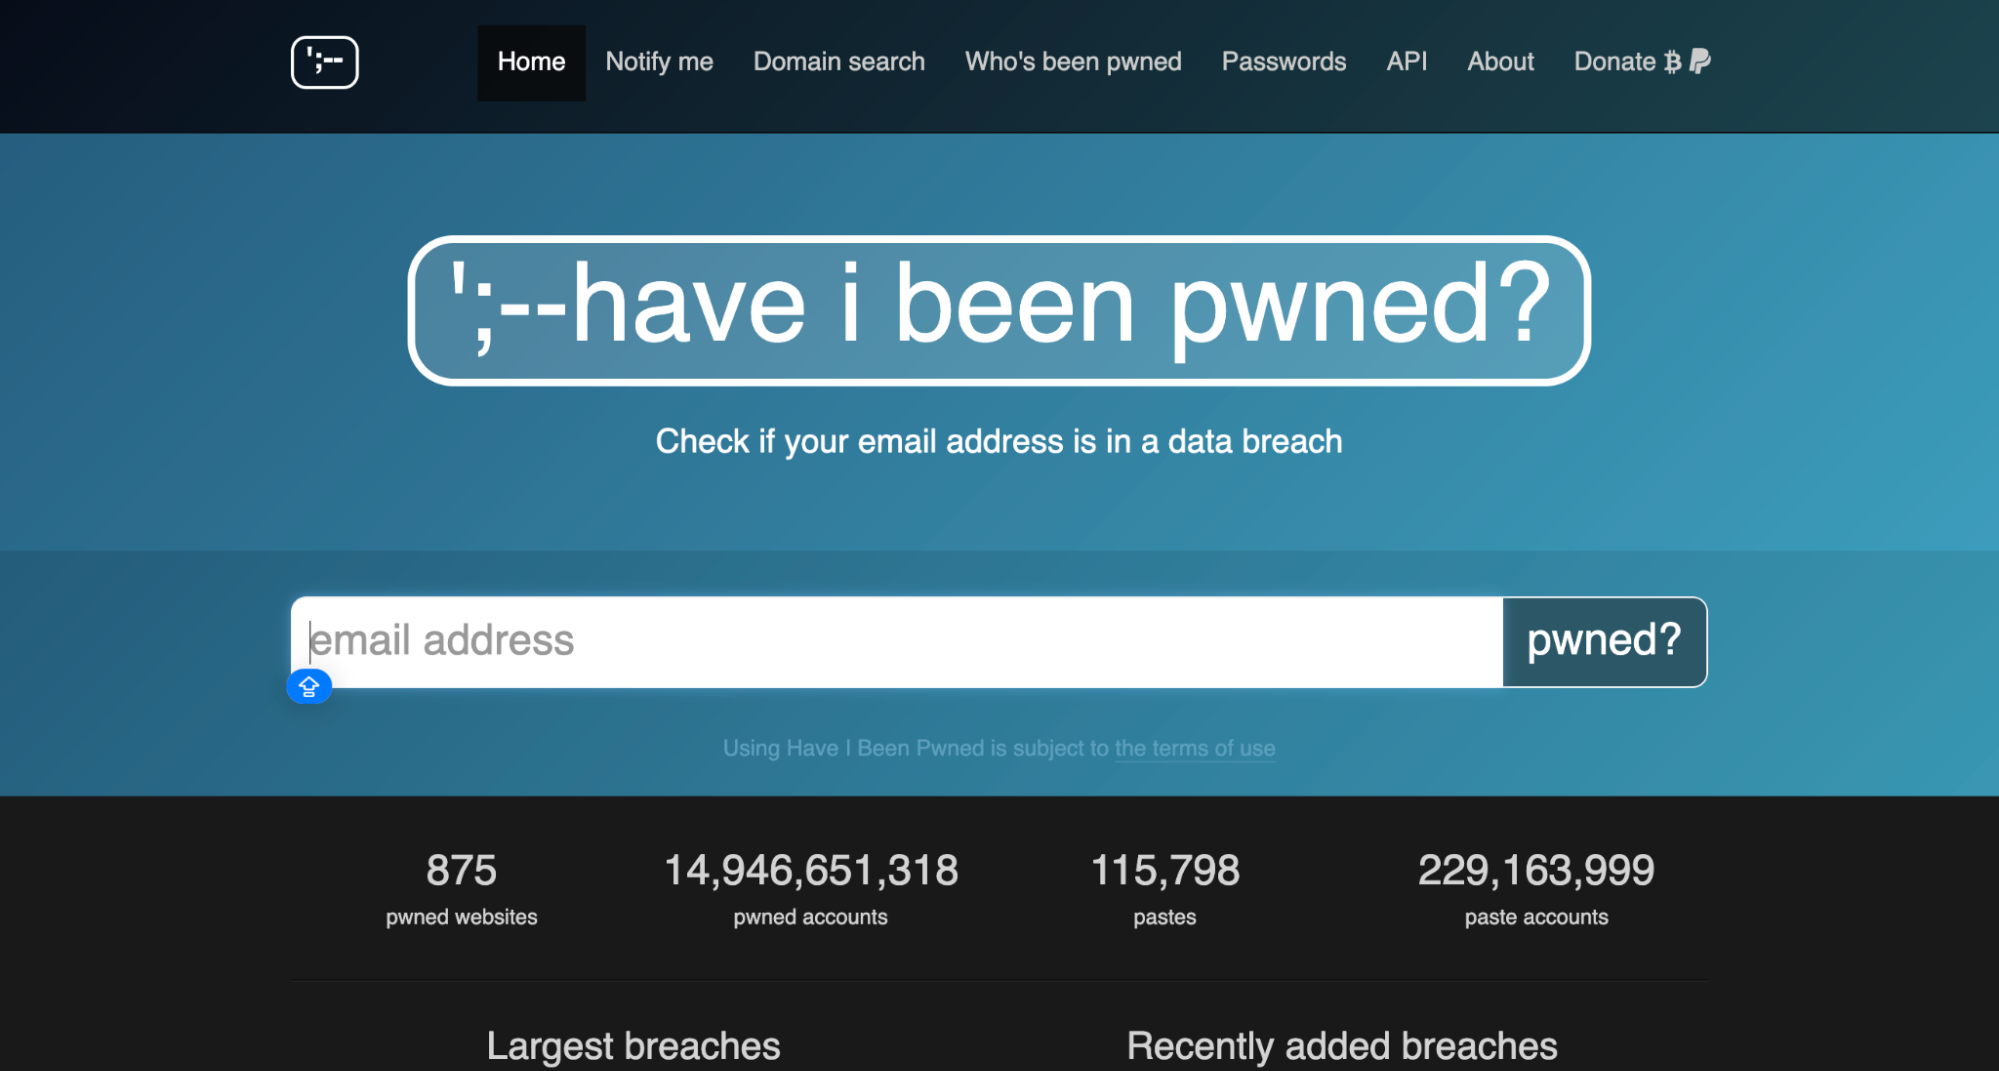Click the Bitcoin donation icon
1999x1071 pixels.
coord(1671,62)
